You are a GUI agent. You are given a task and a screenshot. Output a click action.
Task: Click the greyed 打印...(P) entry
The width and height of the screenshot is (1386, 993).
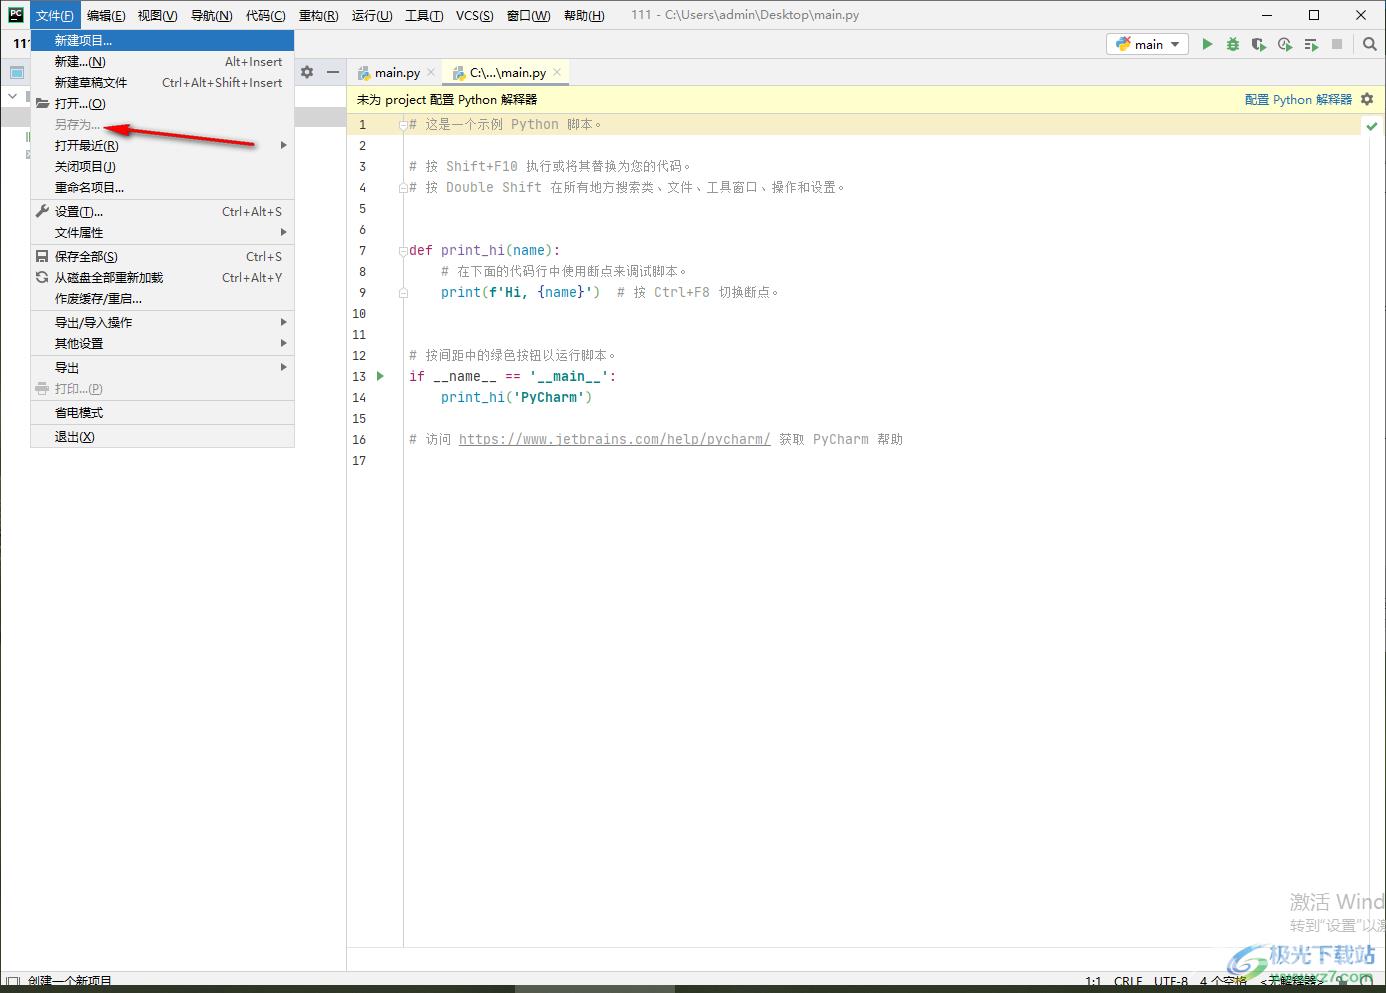tap(162, 388)
